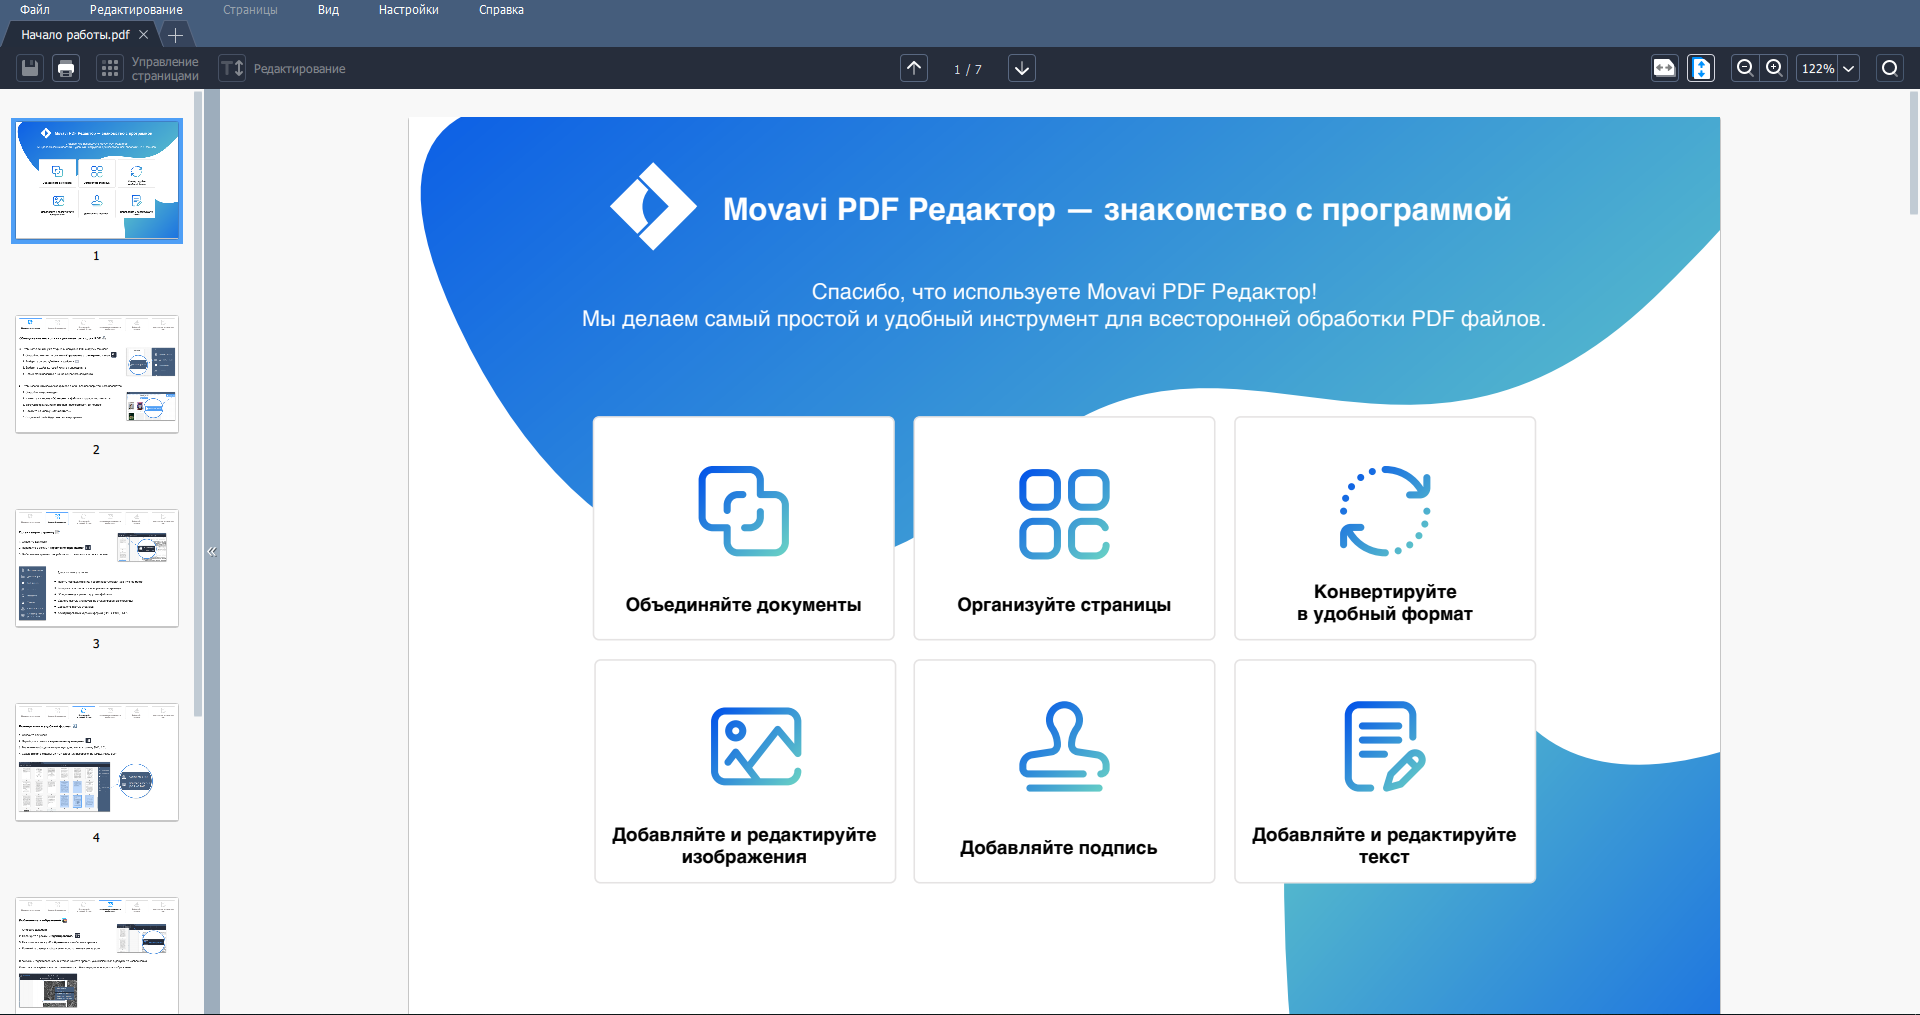Click the thumbnail panel scrollbar
This screenshot has height=1015, width=1920.
198,403
